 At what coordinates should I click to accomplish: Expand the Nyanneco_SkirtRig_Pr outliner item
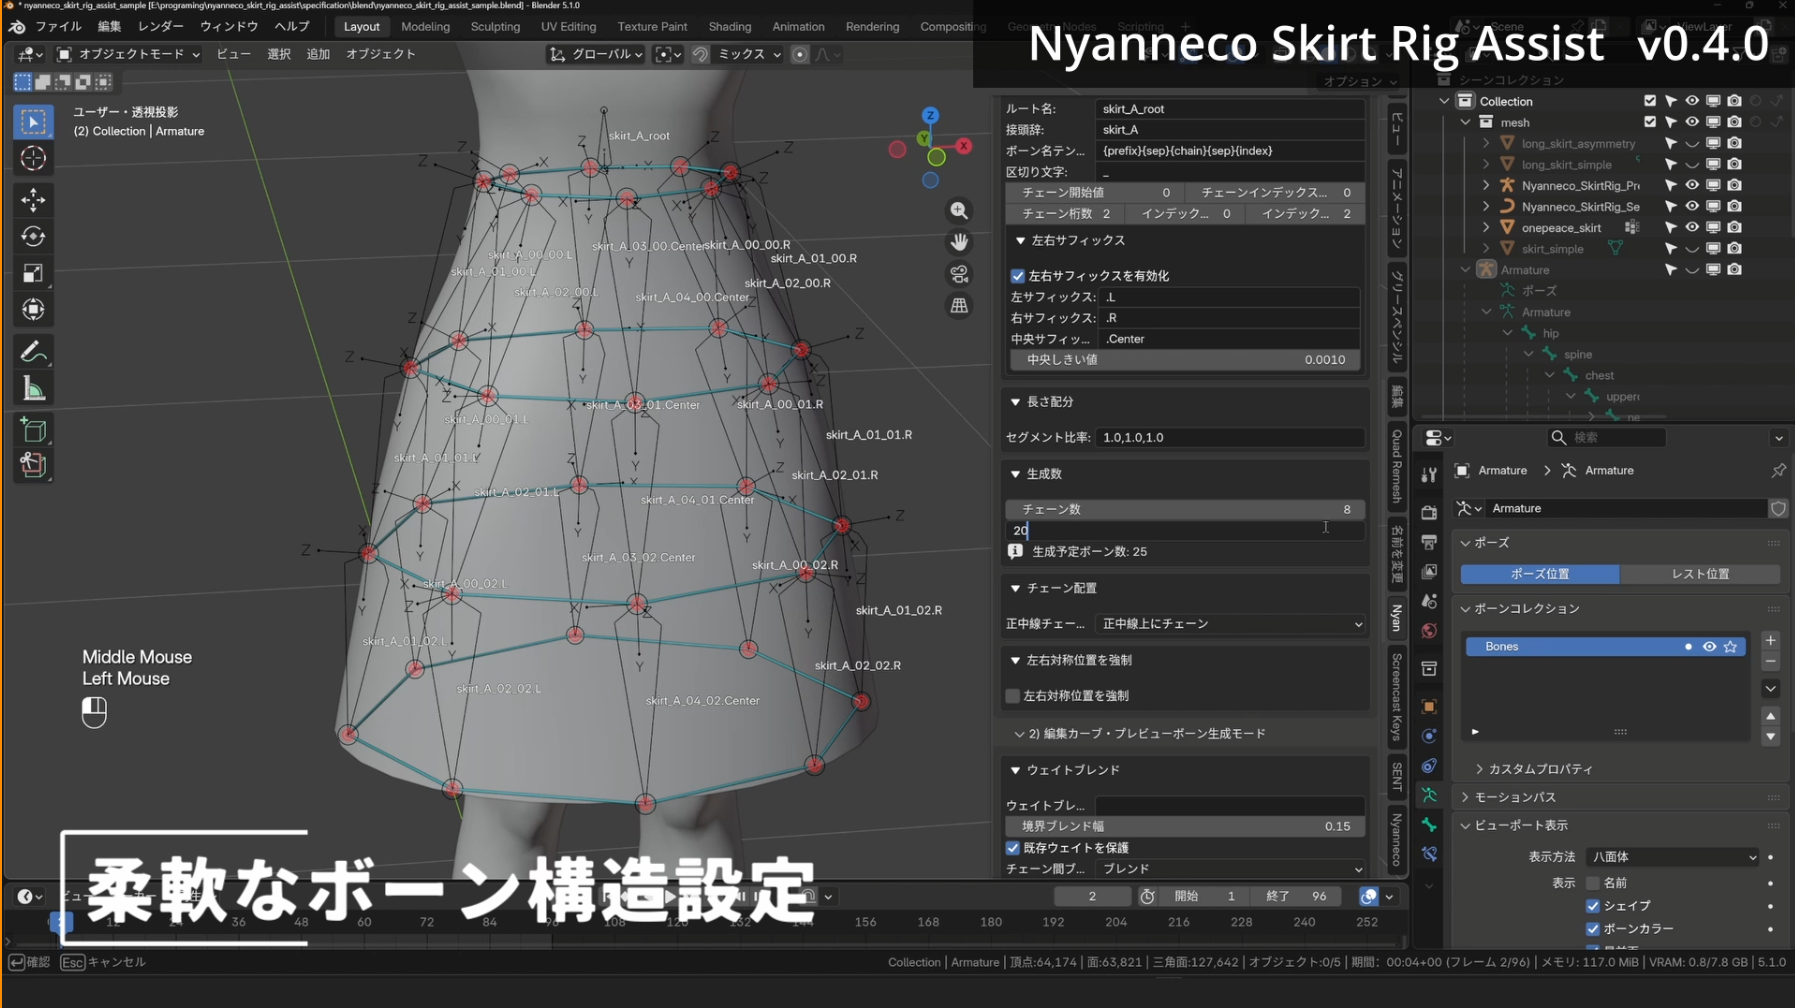tap(1486, 186)
